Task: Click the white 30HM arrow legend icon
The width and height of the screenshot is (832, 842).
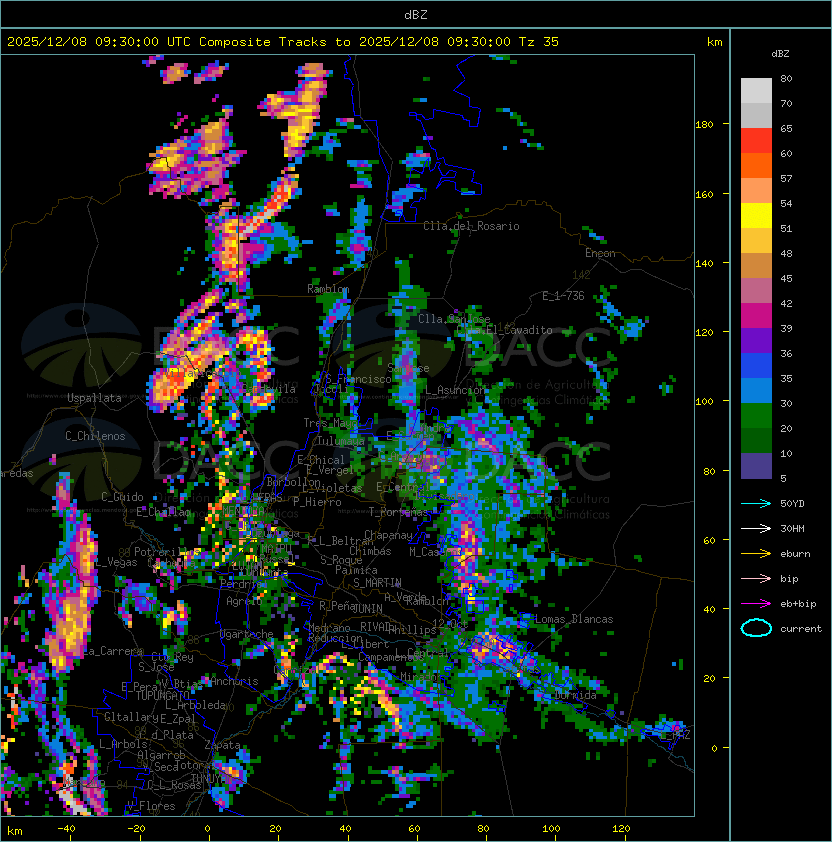Action: pyautogui.click(x=756, y=529)
